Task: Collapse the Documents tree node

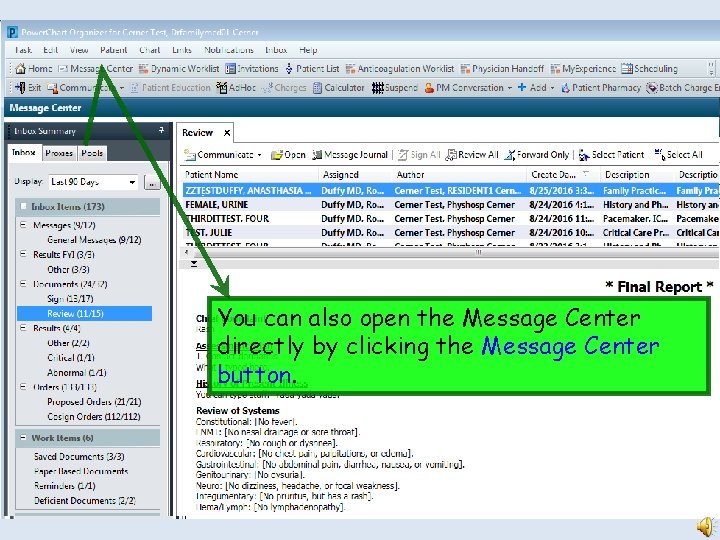Action: (23, 284)
